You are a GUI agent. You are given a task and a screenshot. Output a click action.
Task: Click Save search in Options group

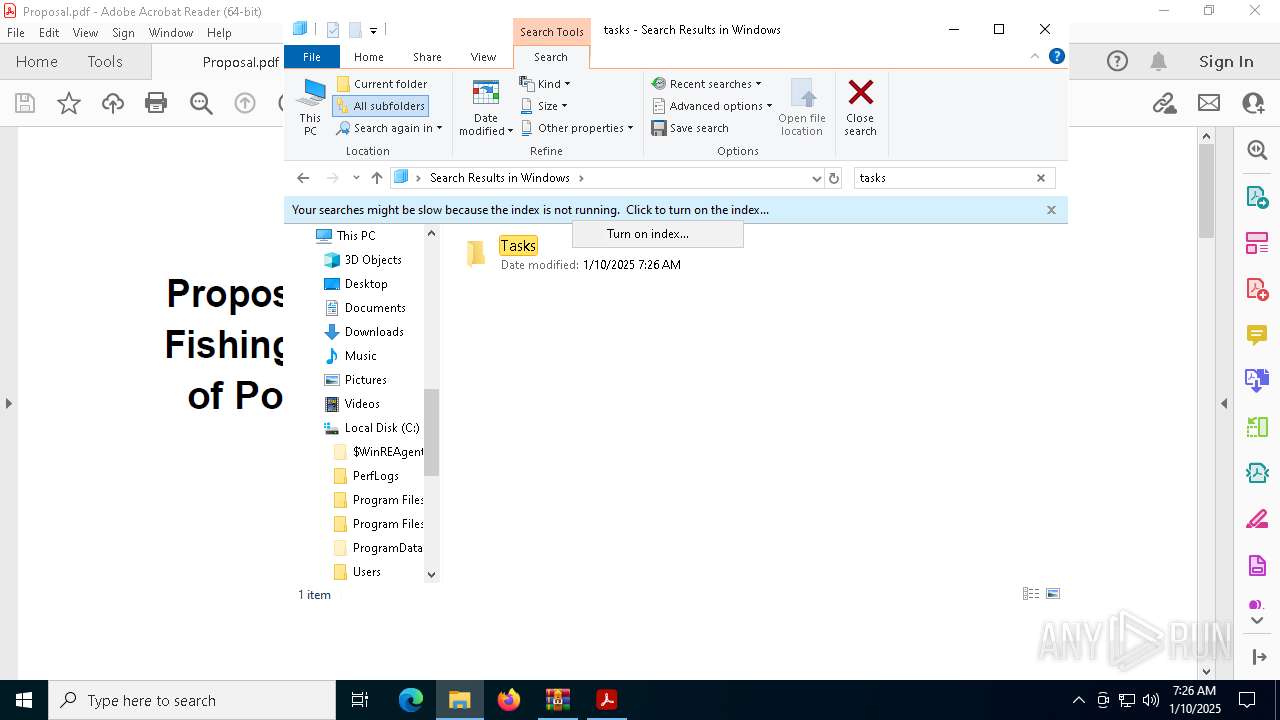[x=690, y=128]
